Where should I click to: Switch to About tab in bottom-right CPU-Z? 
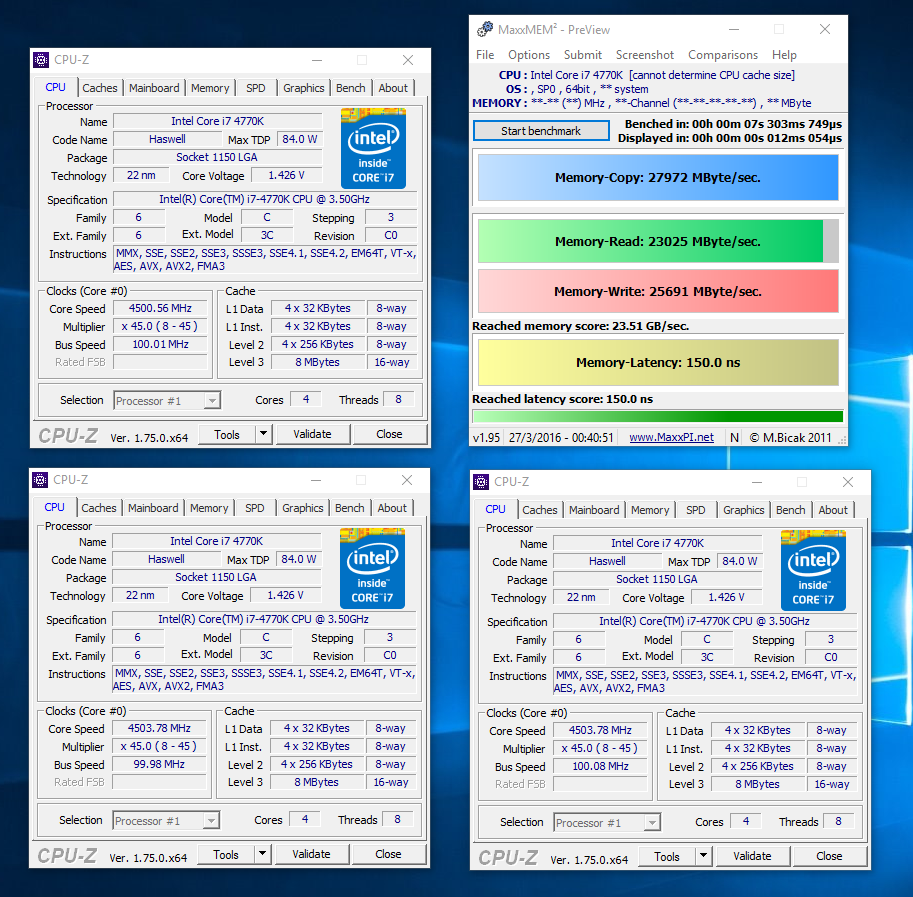[833, 510]
